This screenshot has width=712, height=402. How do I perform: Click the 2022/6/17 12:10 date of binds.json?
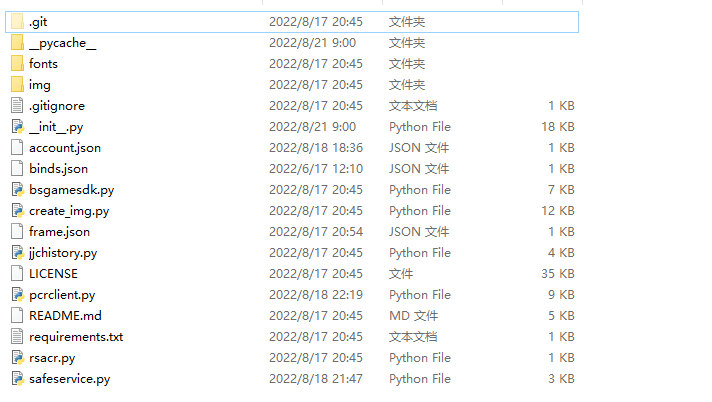[316, 169]
